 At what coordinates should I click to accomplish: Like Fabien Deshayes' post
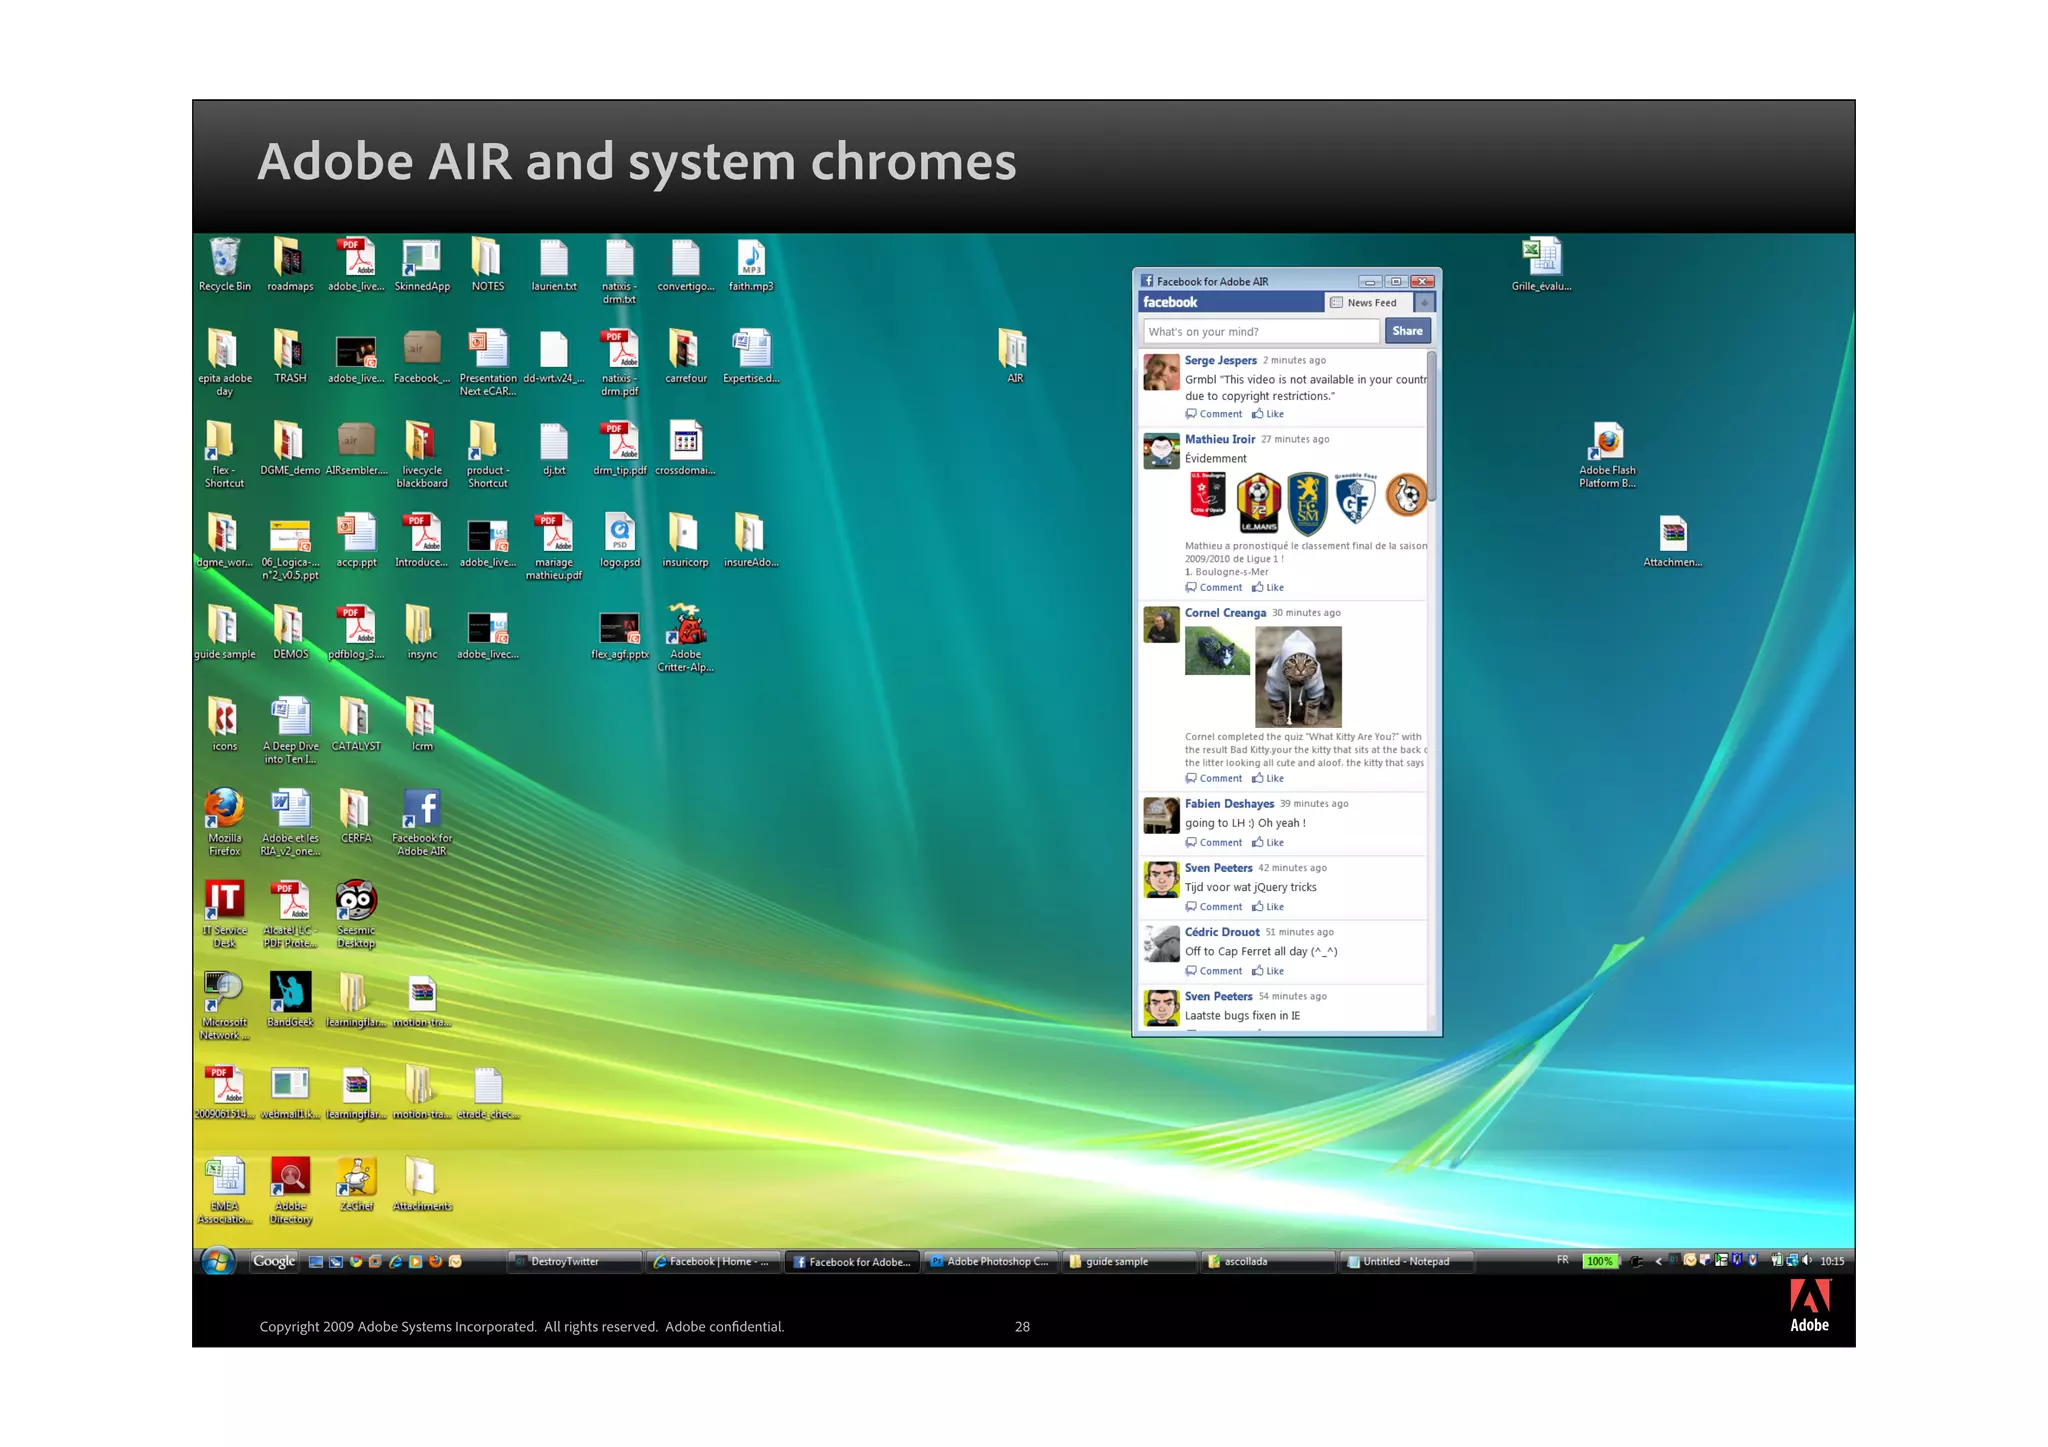tap(1268, 842)
